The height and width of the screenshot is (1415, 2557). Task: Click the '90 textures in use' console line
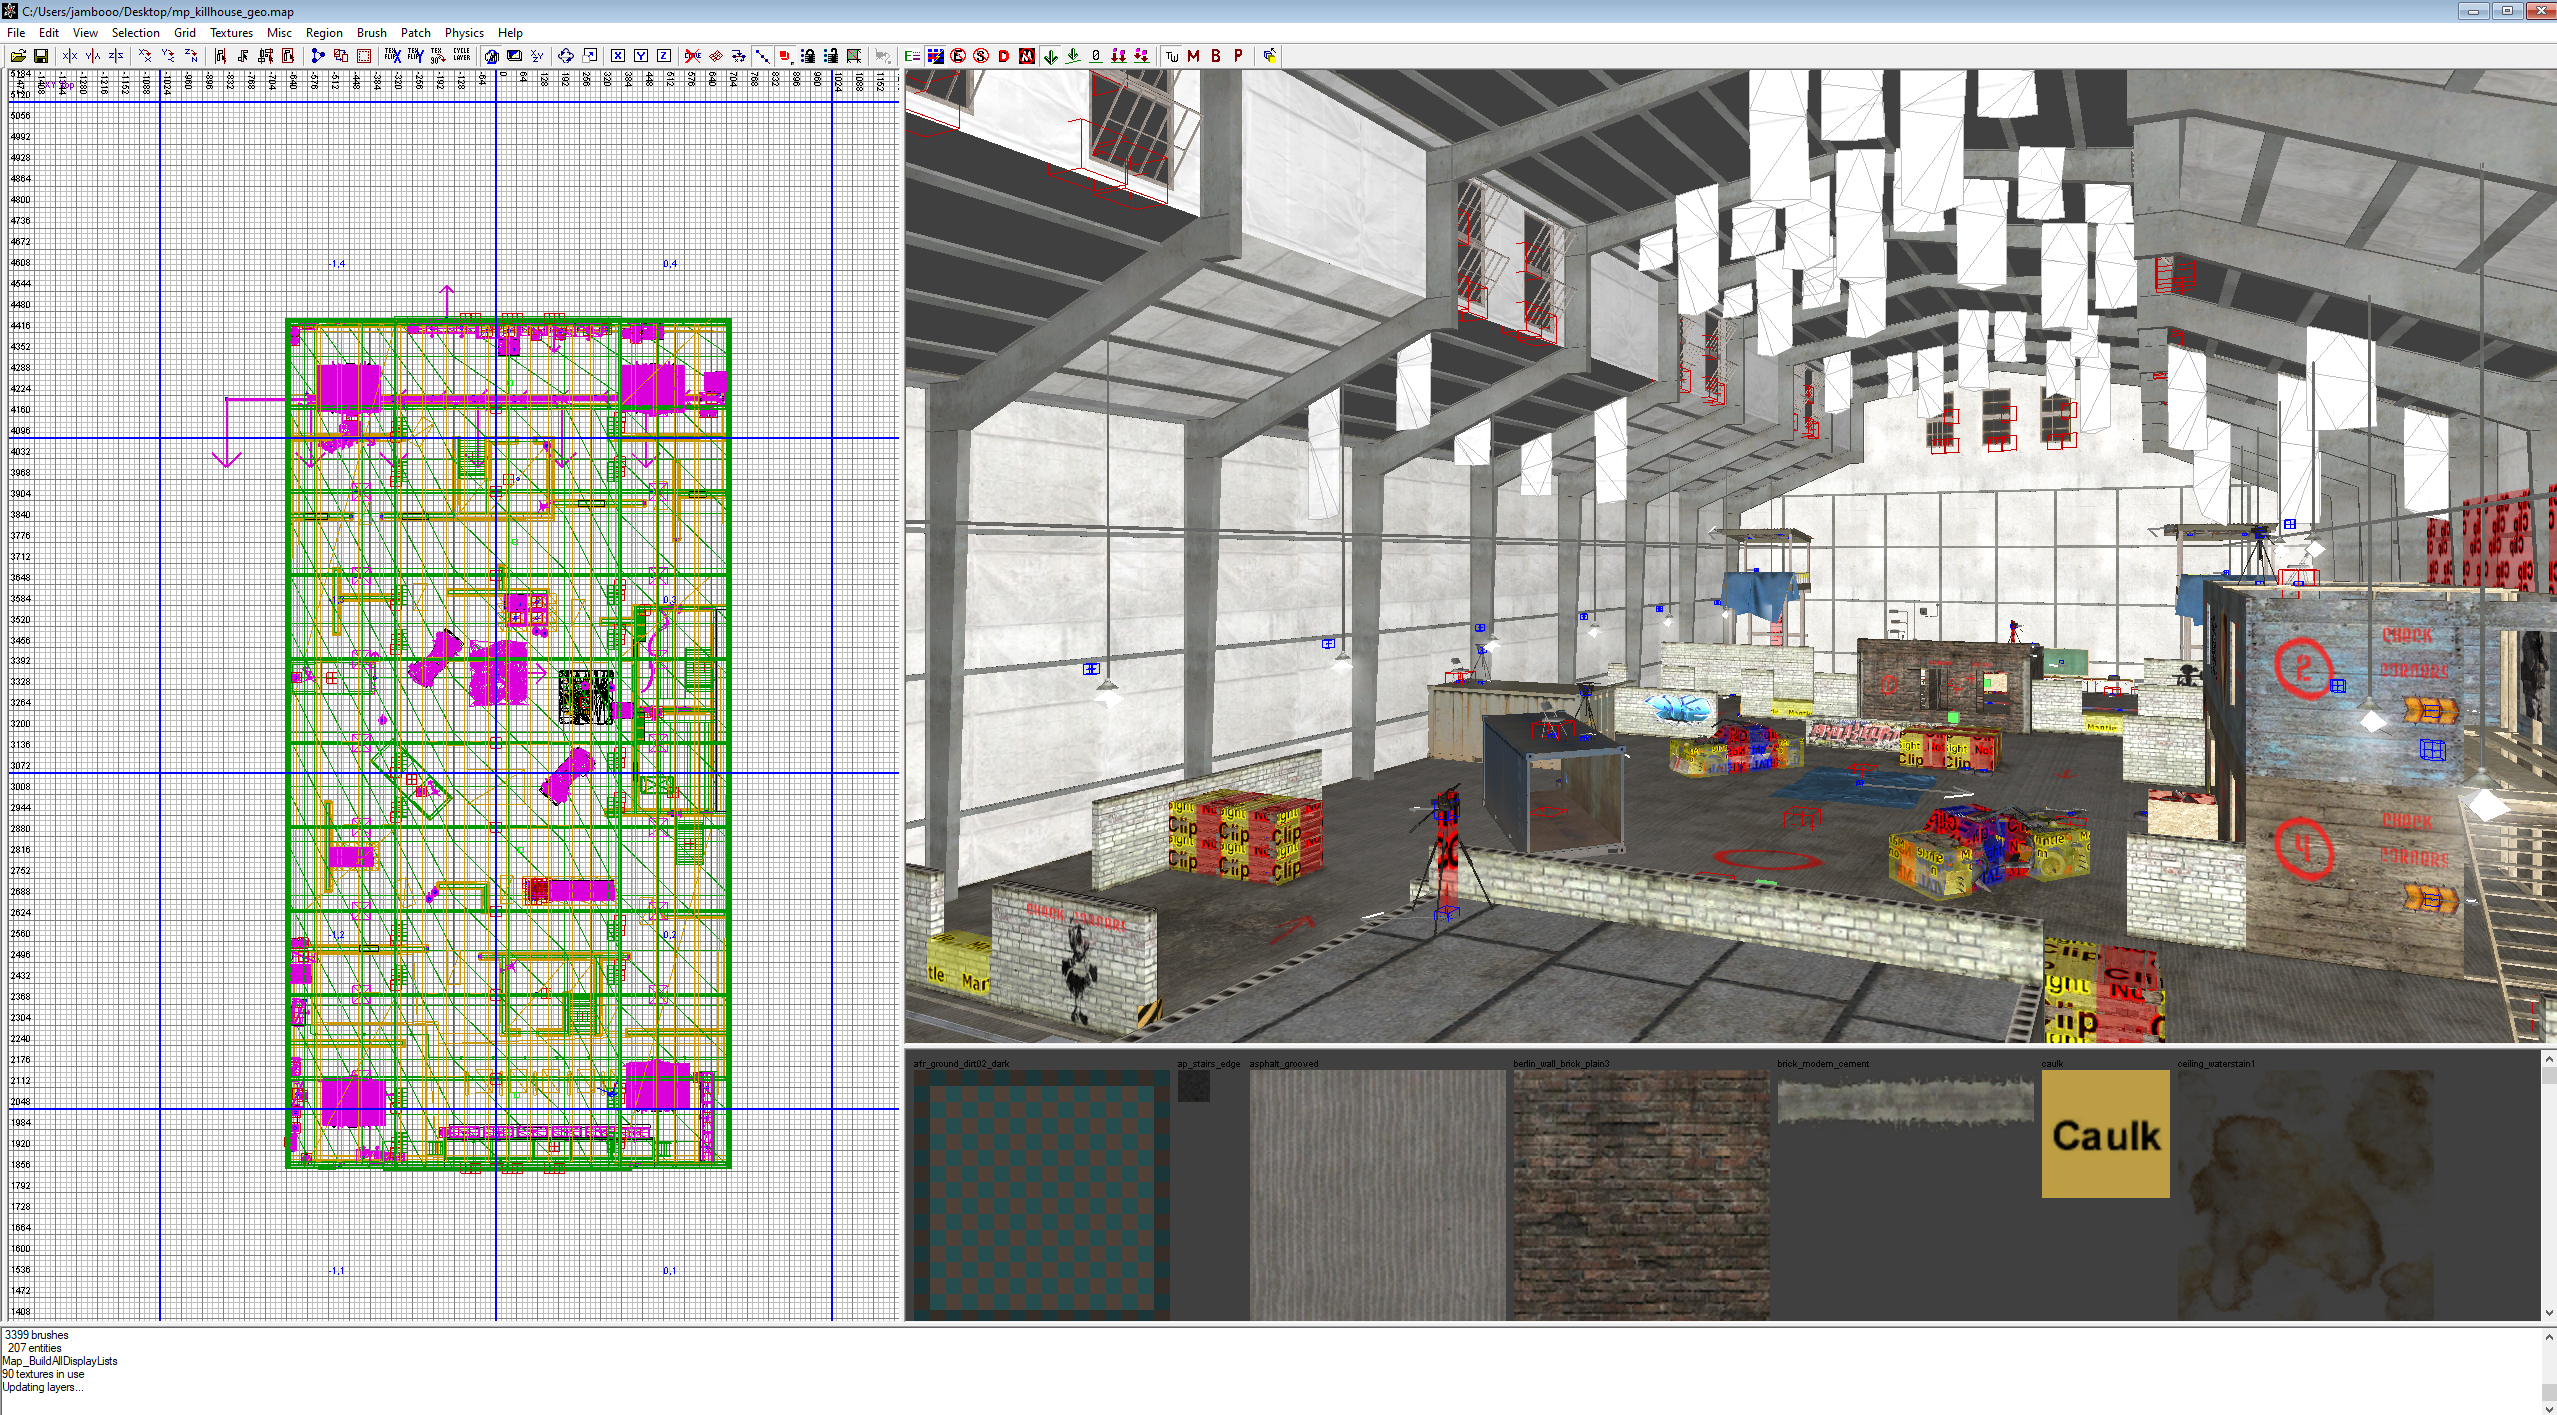pos(43,1374)
